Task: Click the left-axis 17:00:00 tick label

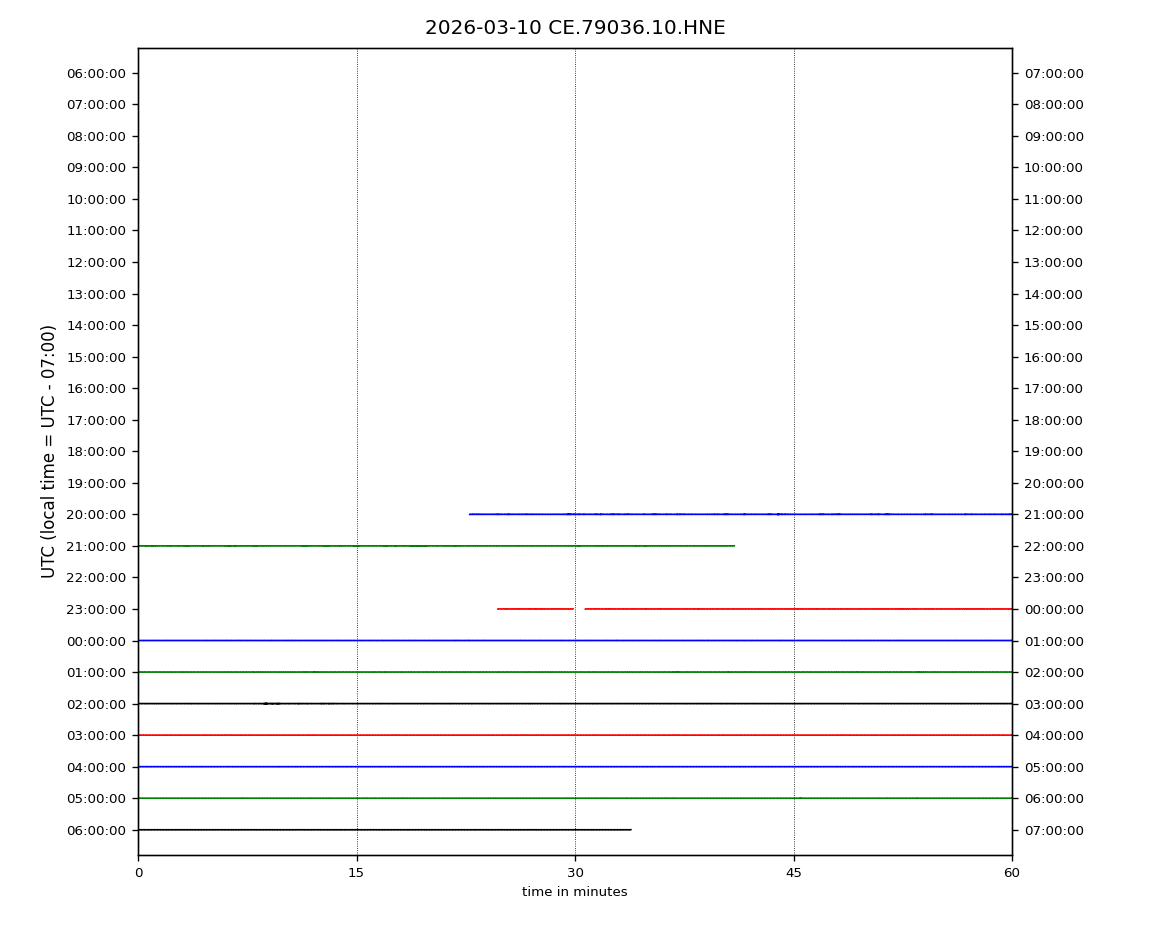Action: click(96, 420)
